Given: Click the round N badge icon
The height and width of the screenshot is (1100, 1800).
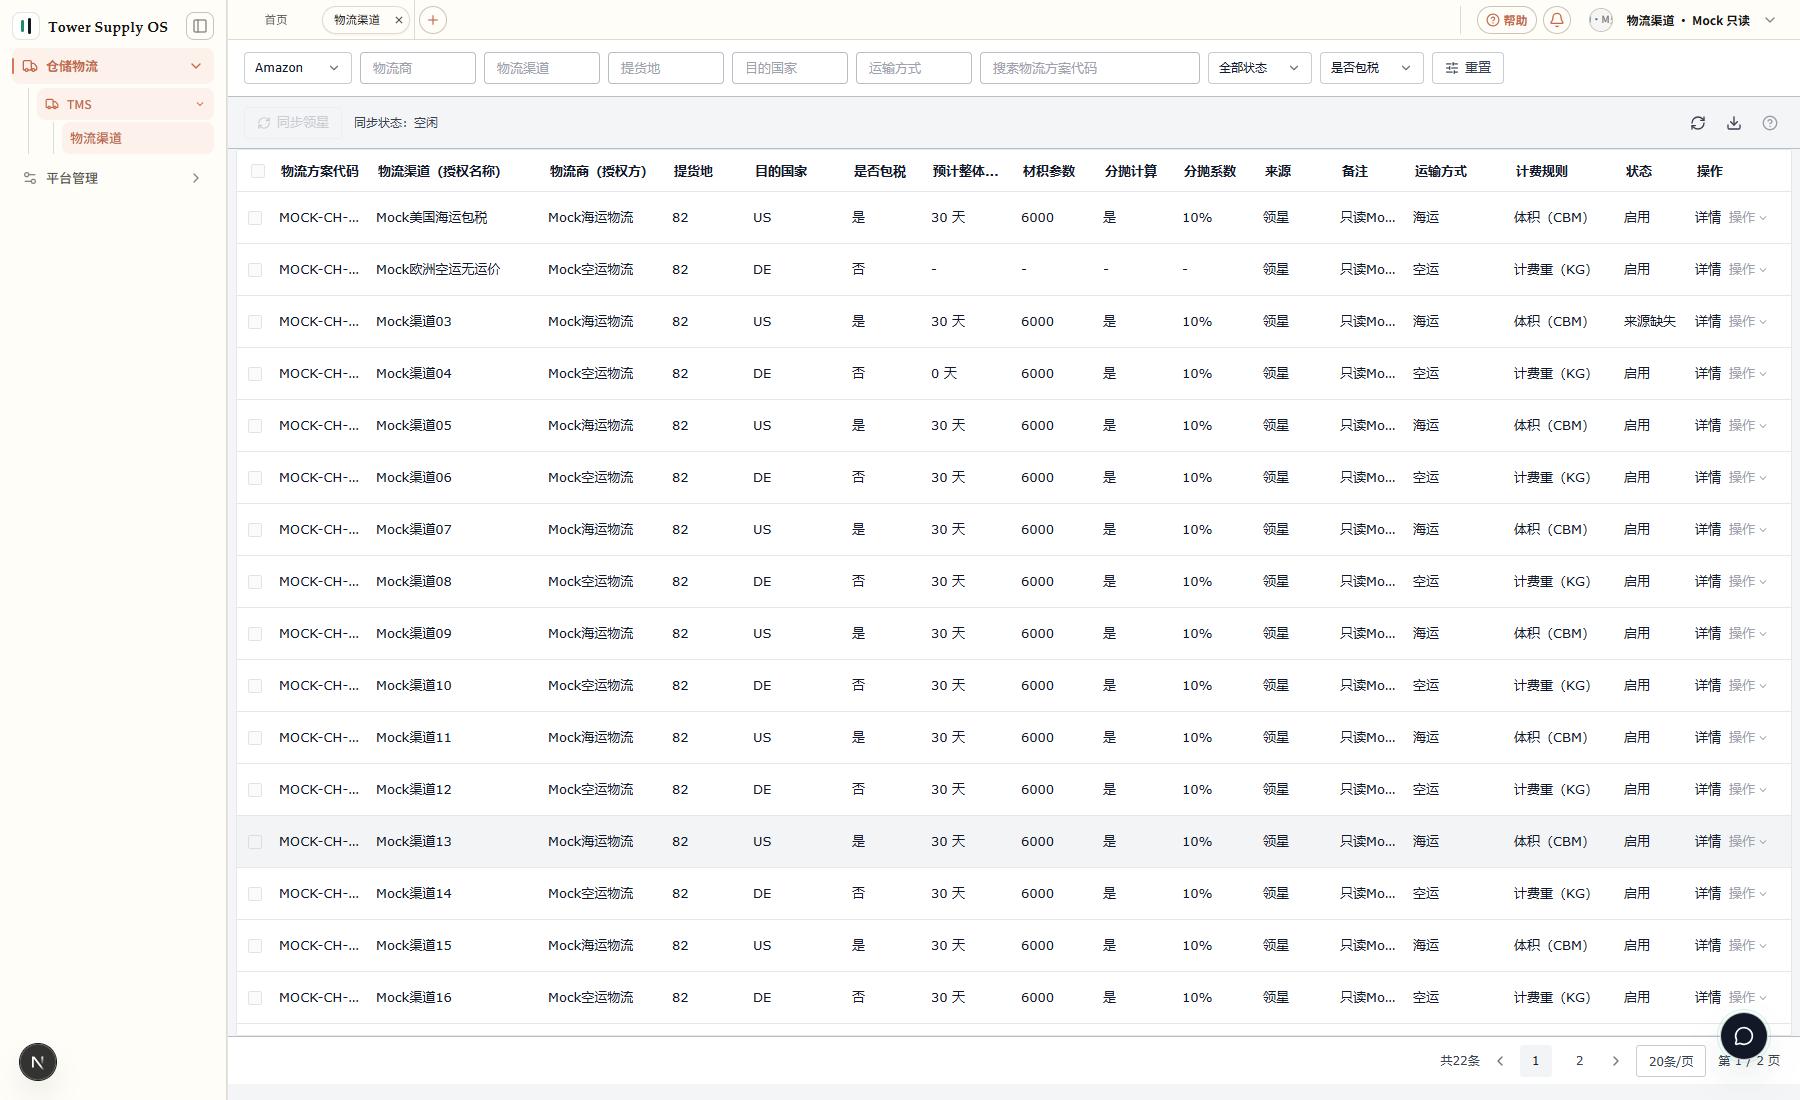Looking at the screenshot, I should pyautogui.click(x=38, y=1062).
